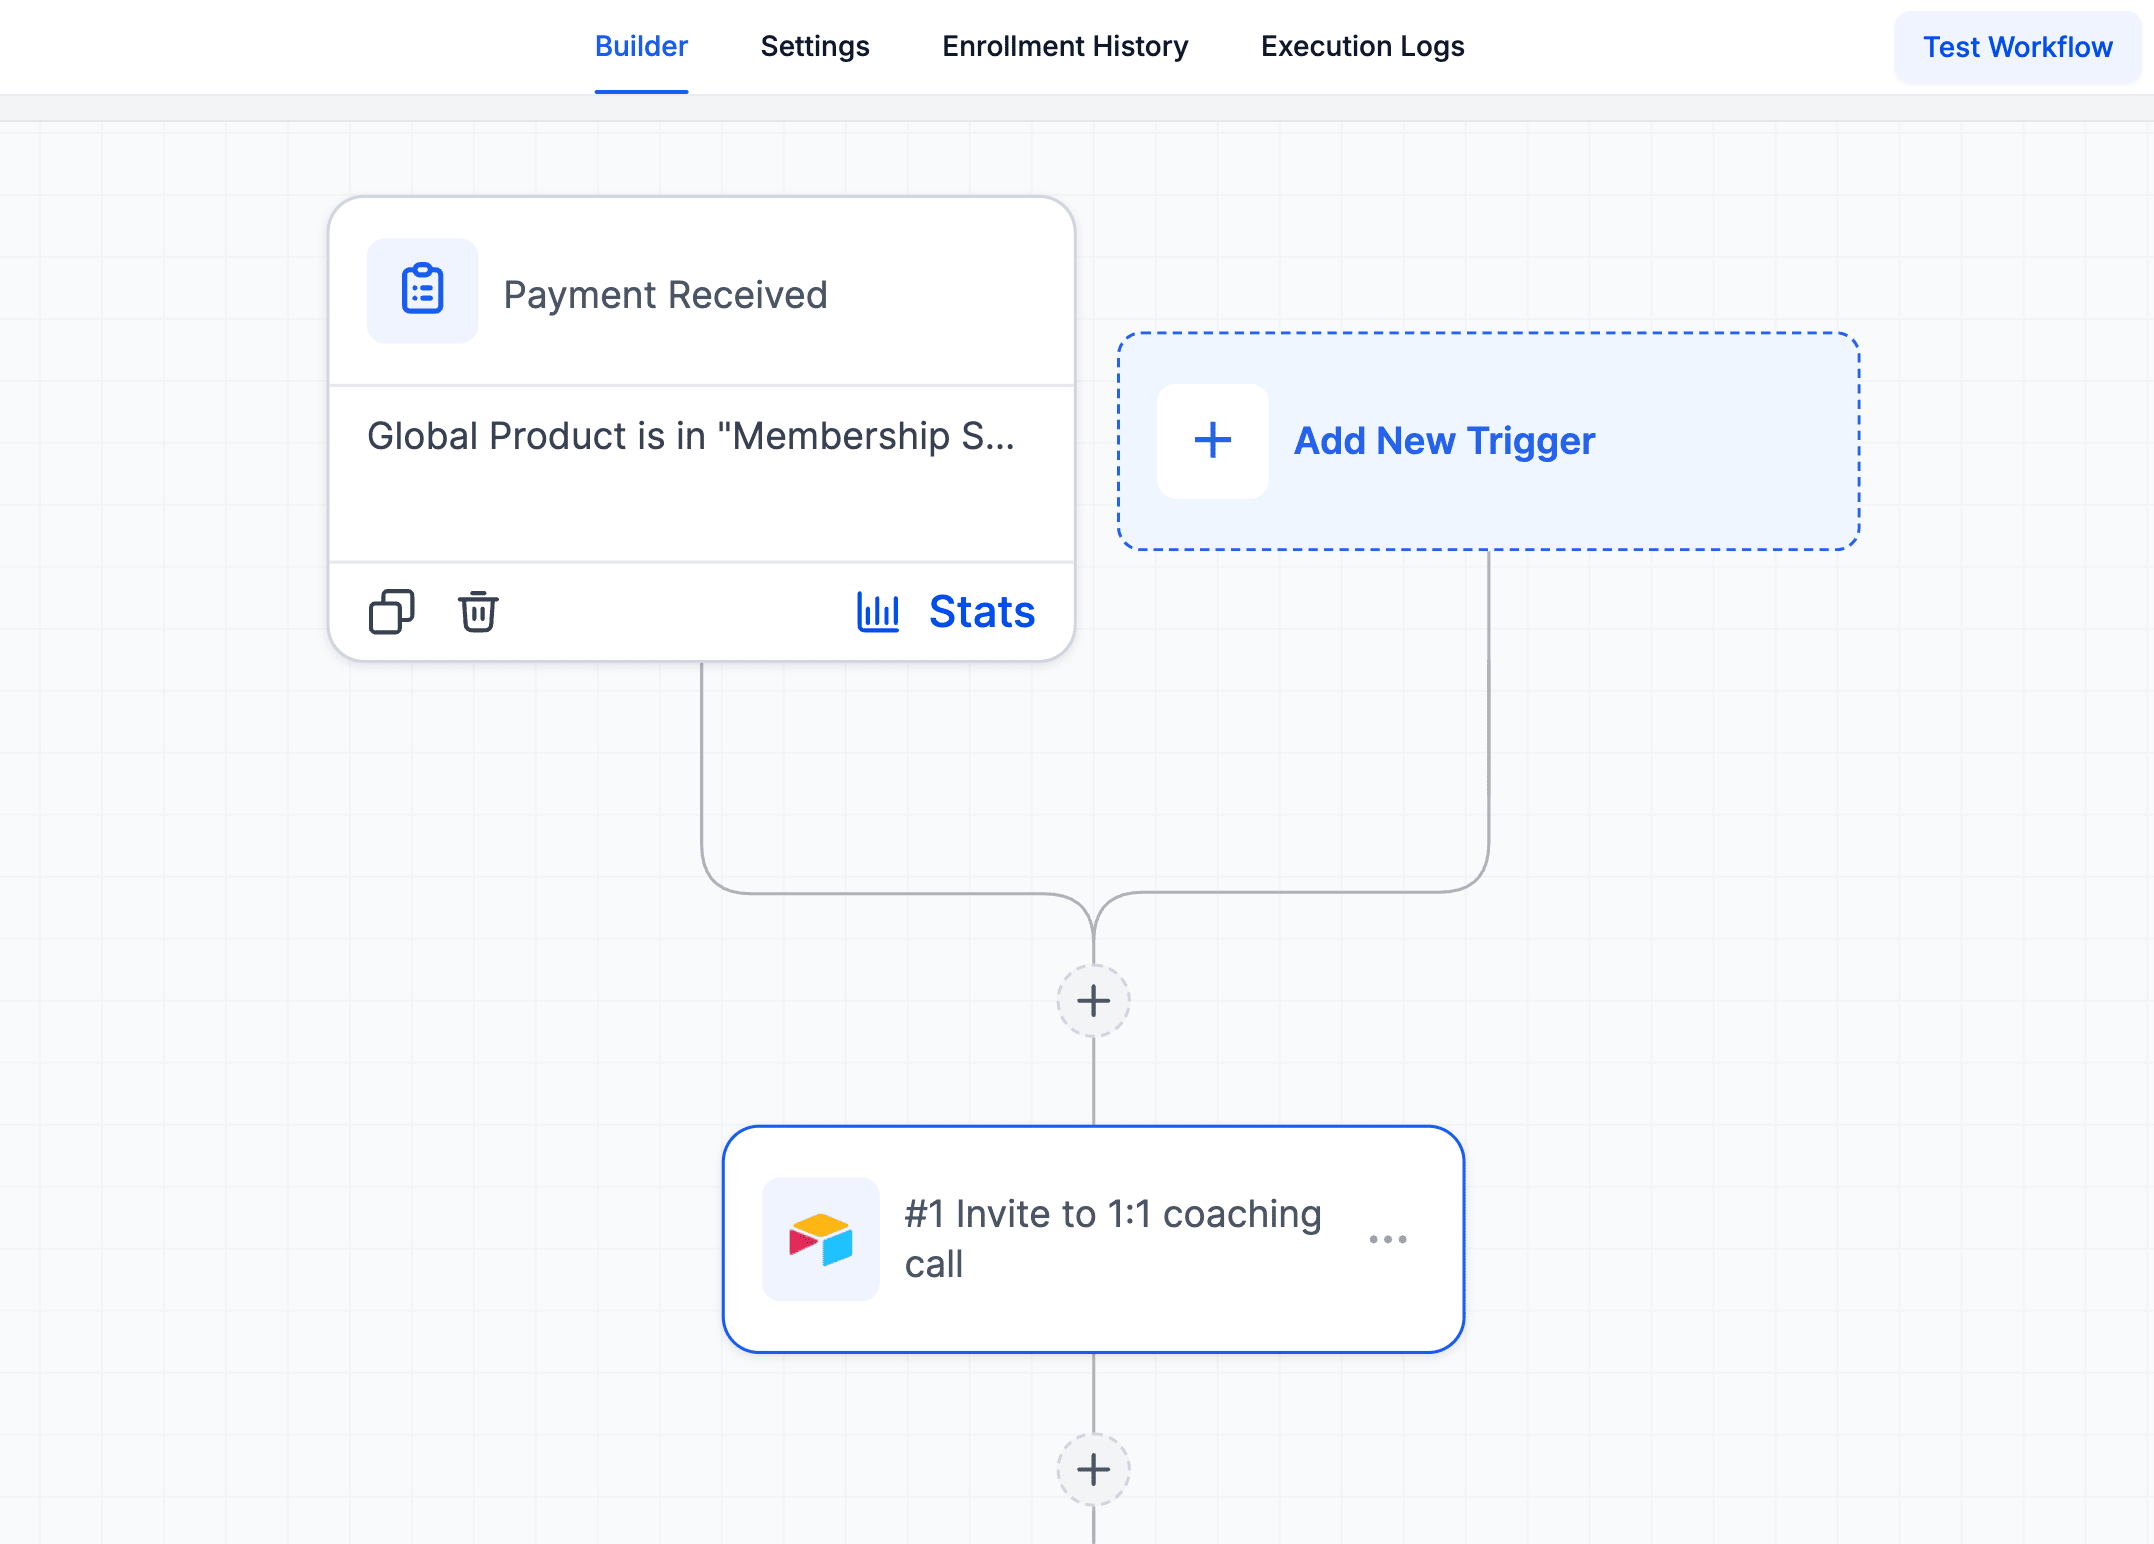Screen dimensions: 2154x1544
Task: Switch to the Builder tab
Action: [641, 46]
